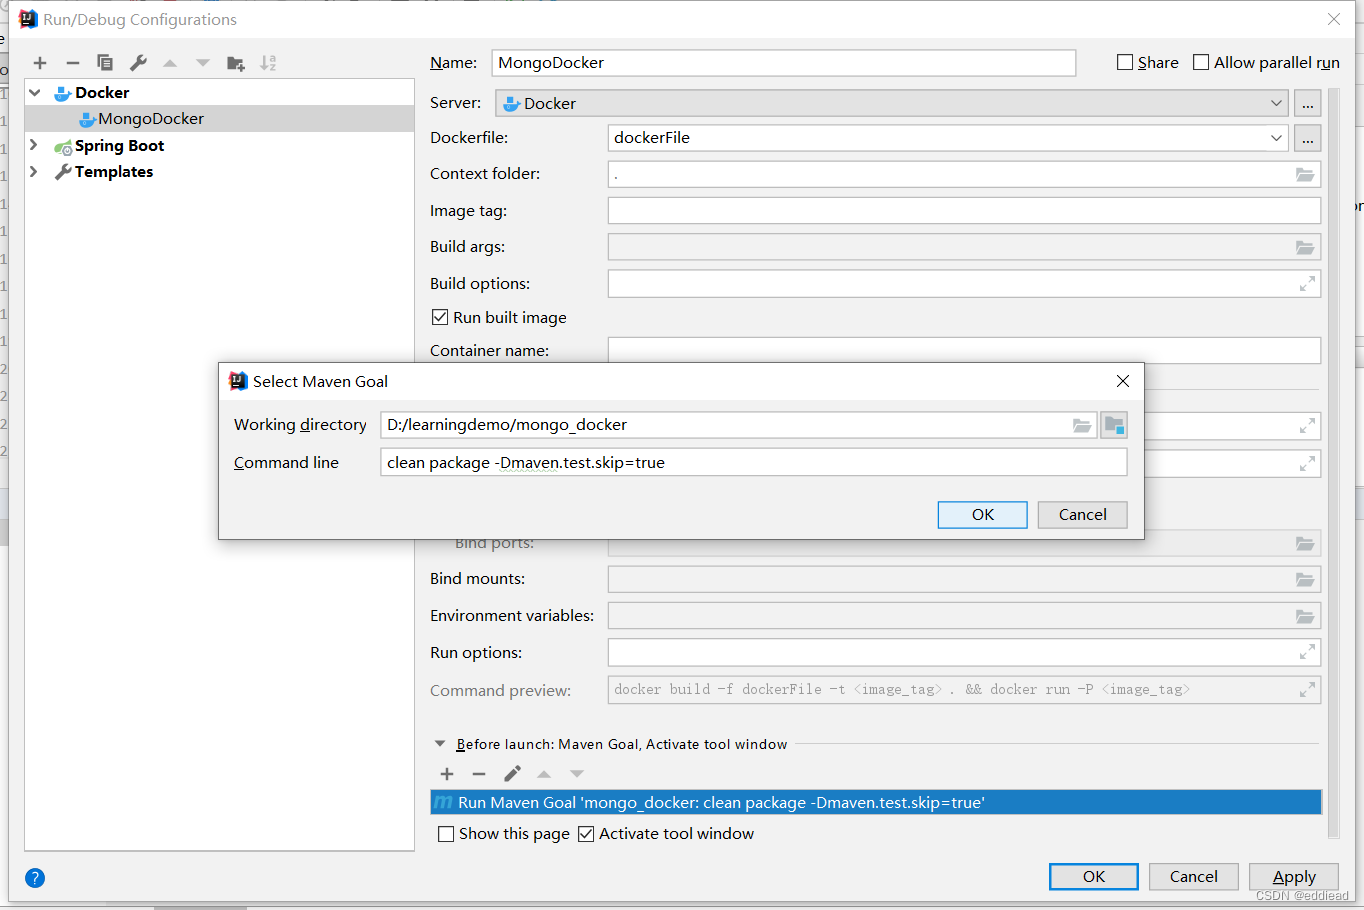Collapse the Before launch section
The width and height of the screenshot is (1364, 910).
[440, 744]
